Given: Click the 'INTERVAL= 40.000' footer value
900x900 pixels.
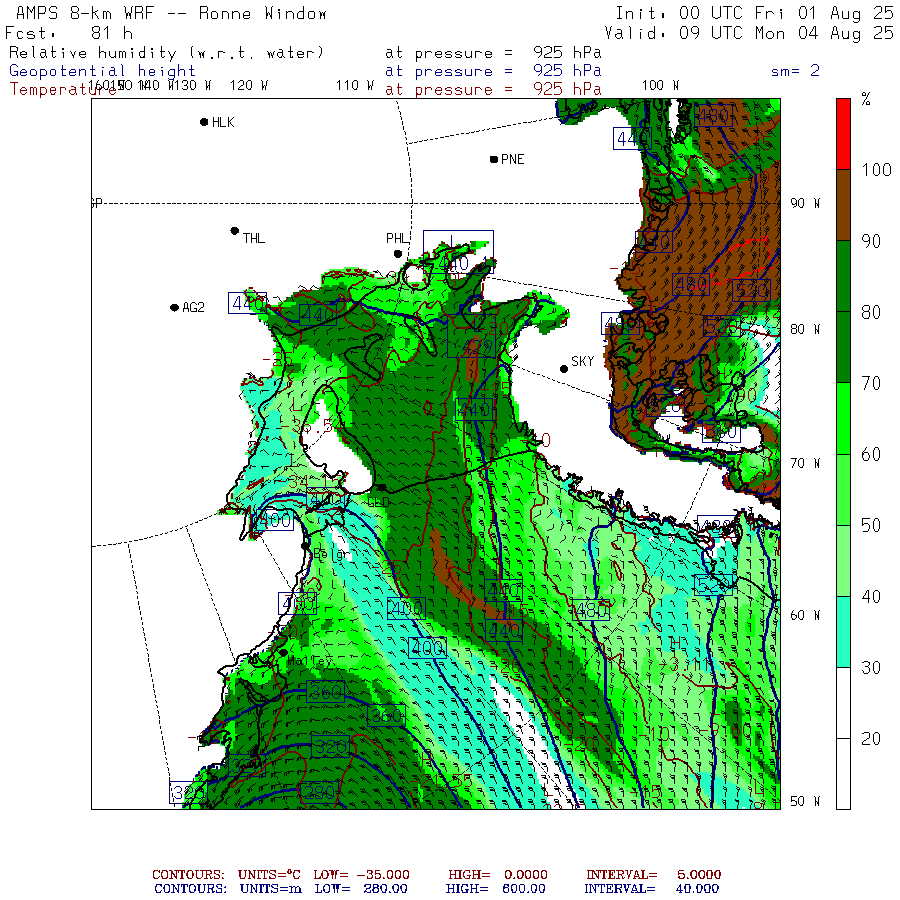Looking at the screenshot, I should point(651,889).
